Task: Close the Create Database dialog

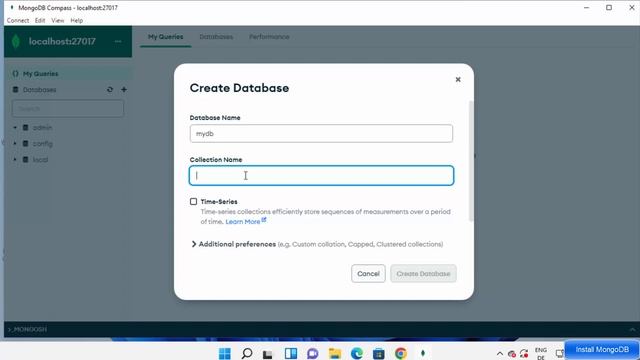Action: point(458,80)
